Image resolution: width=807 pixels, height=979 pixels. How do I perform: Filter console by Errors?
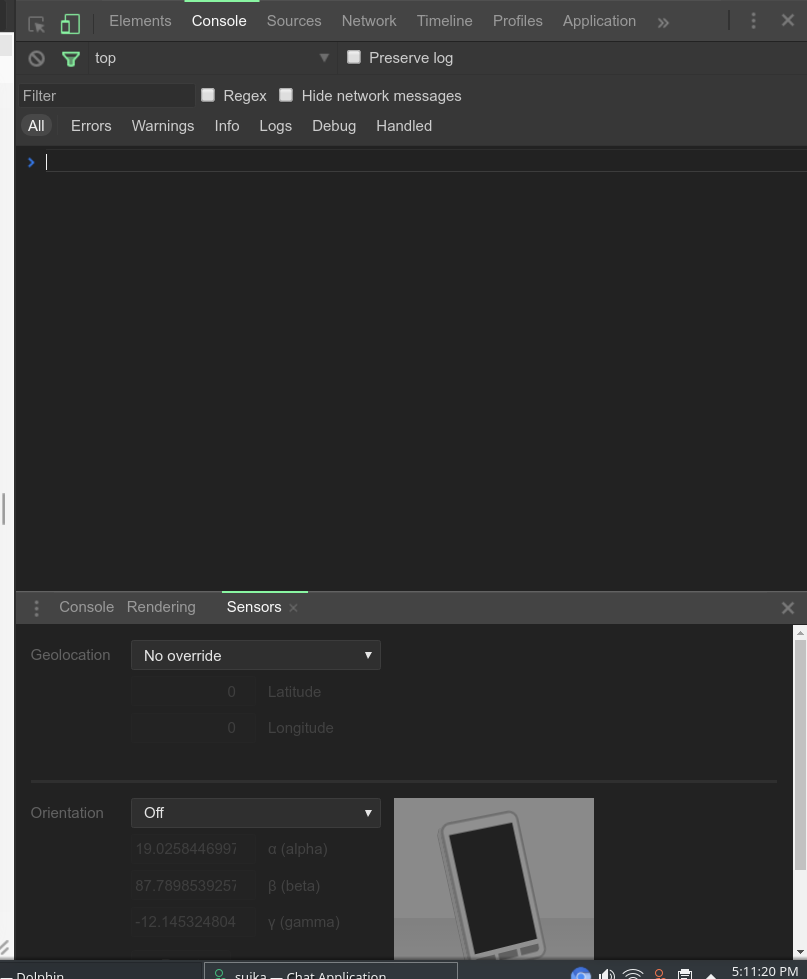coord(91,125)
